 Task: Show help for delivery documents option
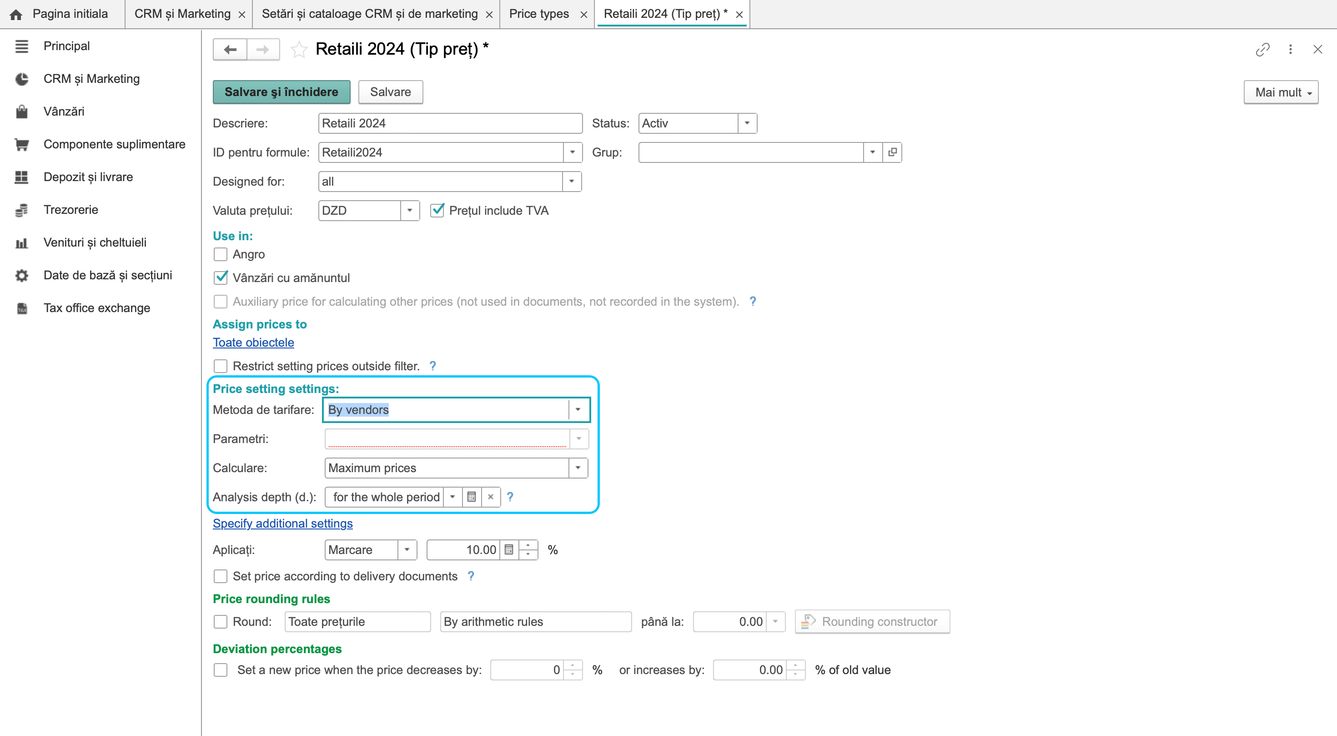(x=471, y=576)
